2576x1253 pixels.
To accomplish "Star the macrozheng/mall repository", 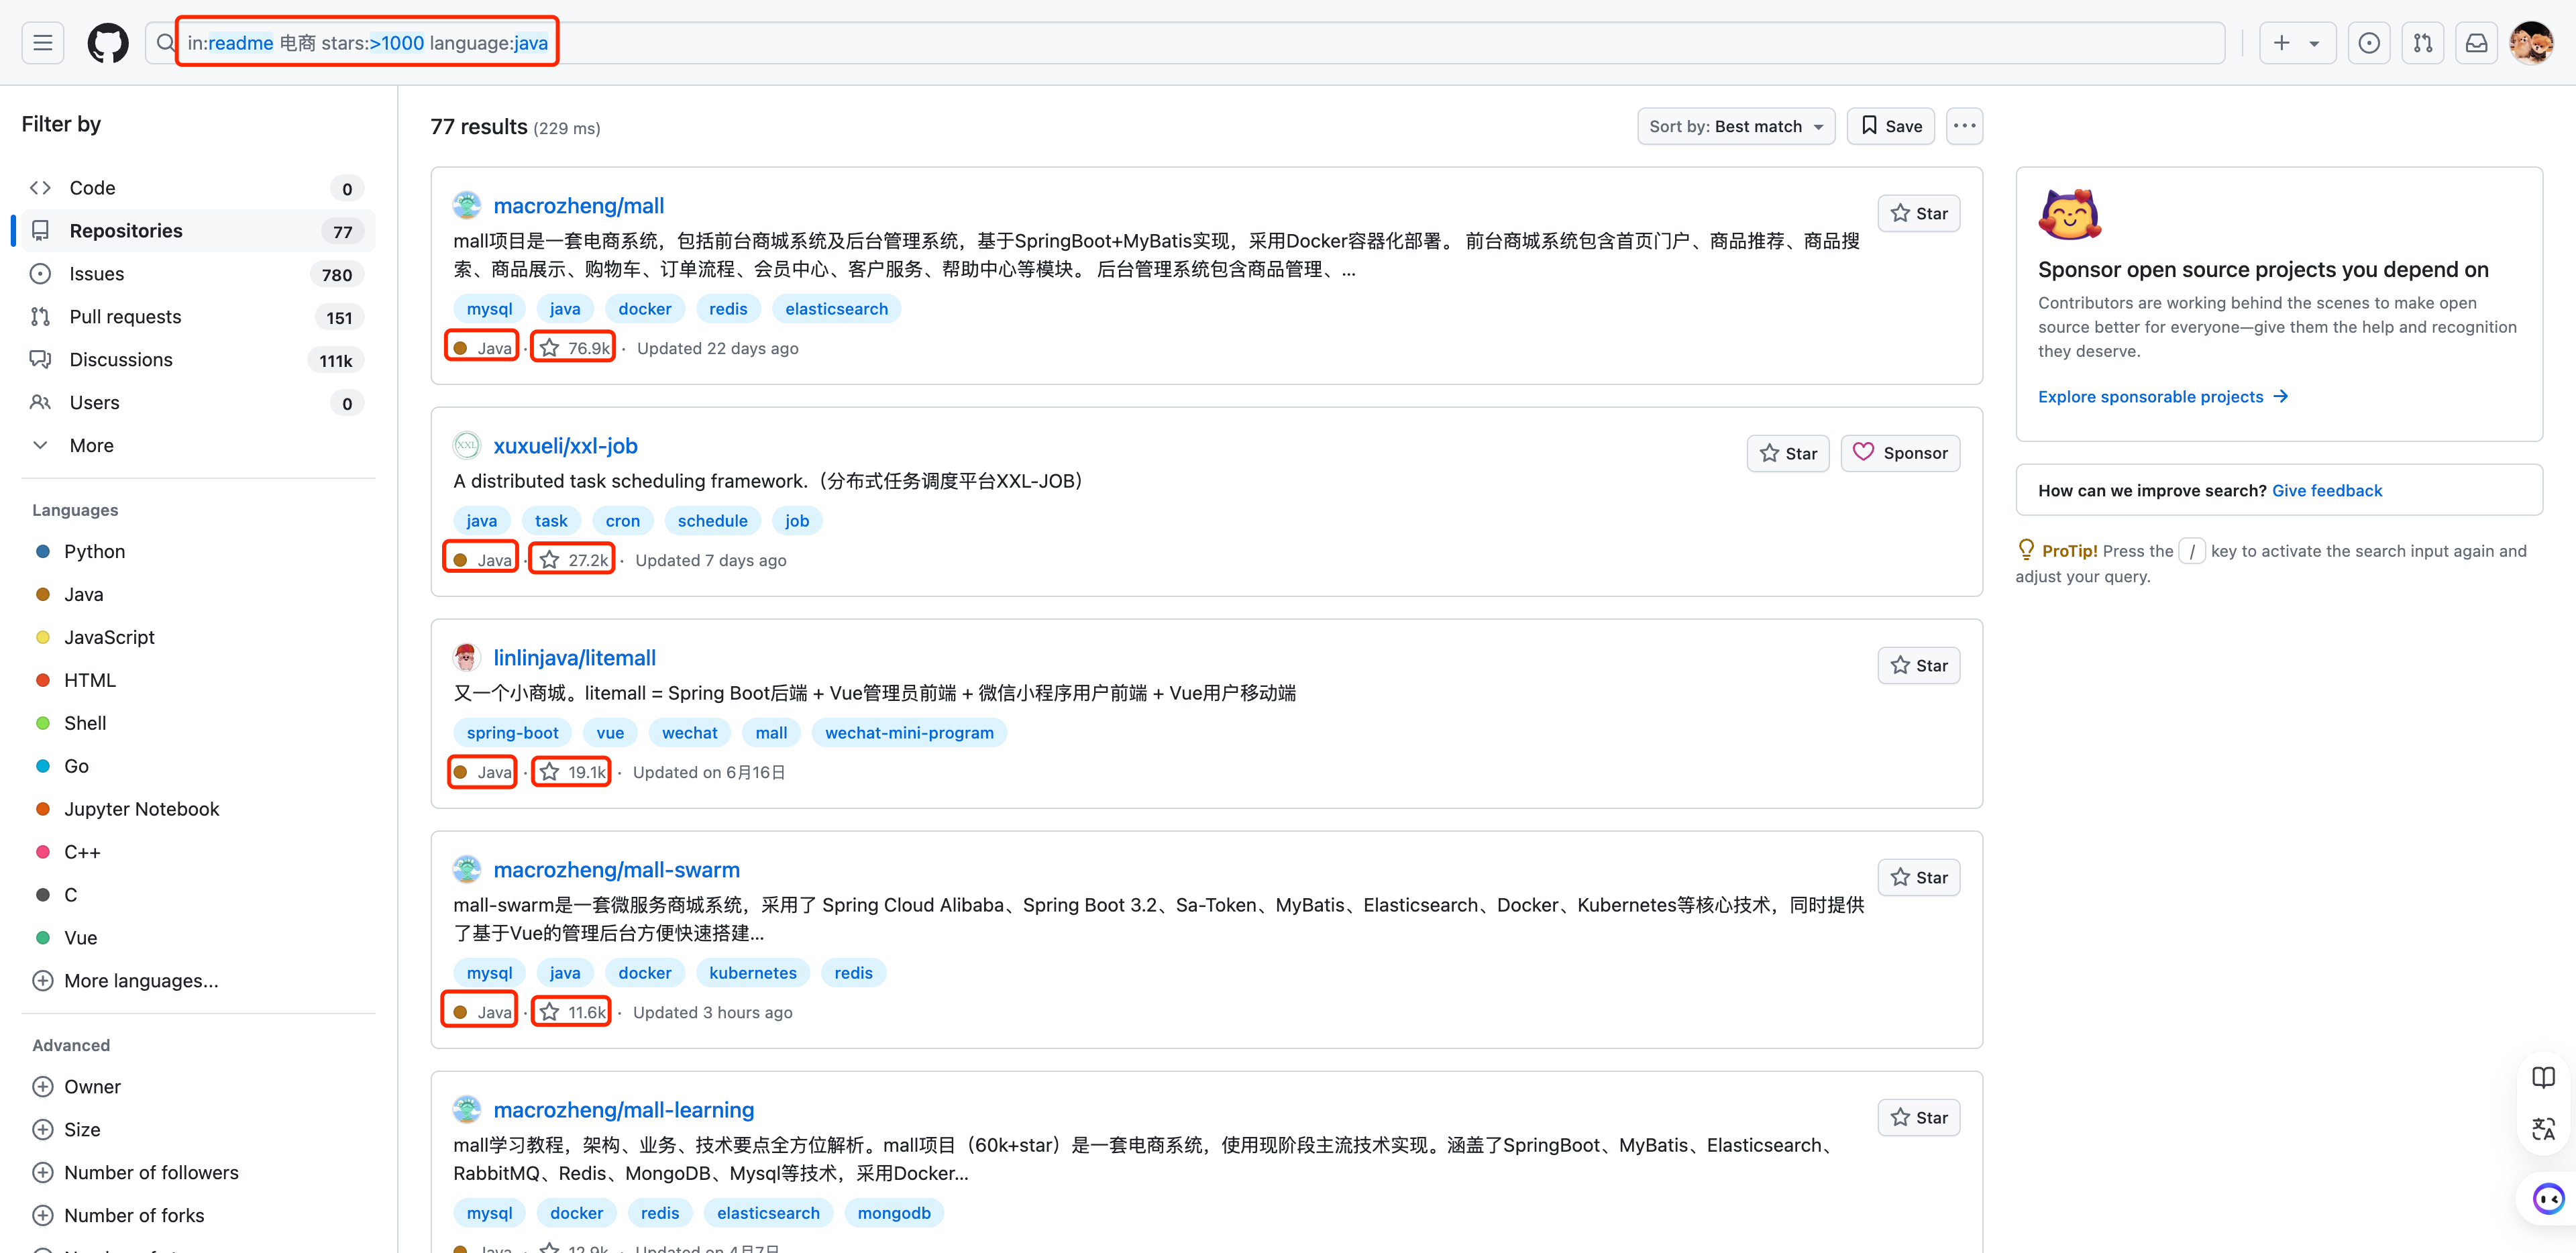I will pos(1918,213).
